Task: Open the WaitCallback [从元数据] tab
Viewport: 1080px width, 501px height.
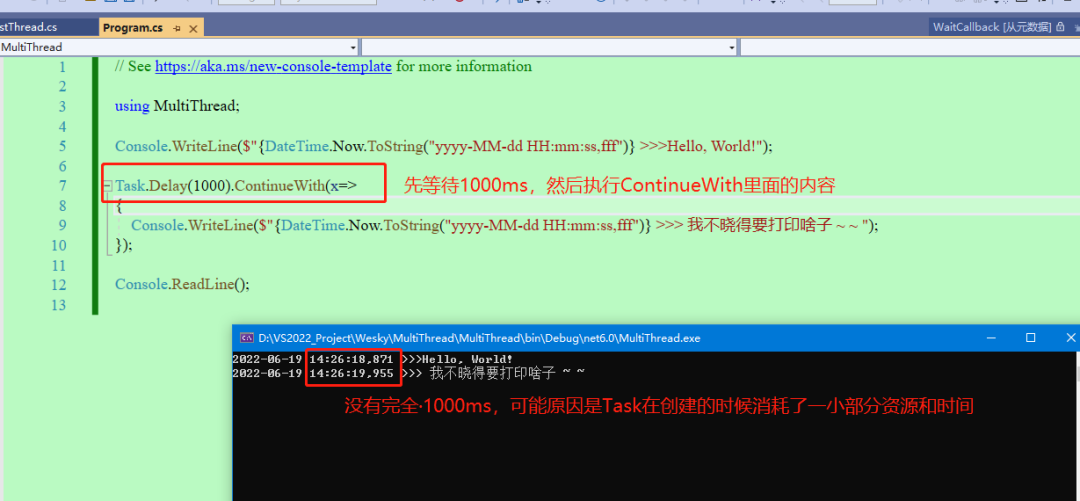Action: [991, 28]
